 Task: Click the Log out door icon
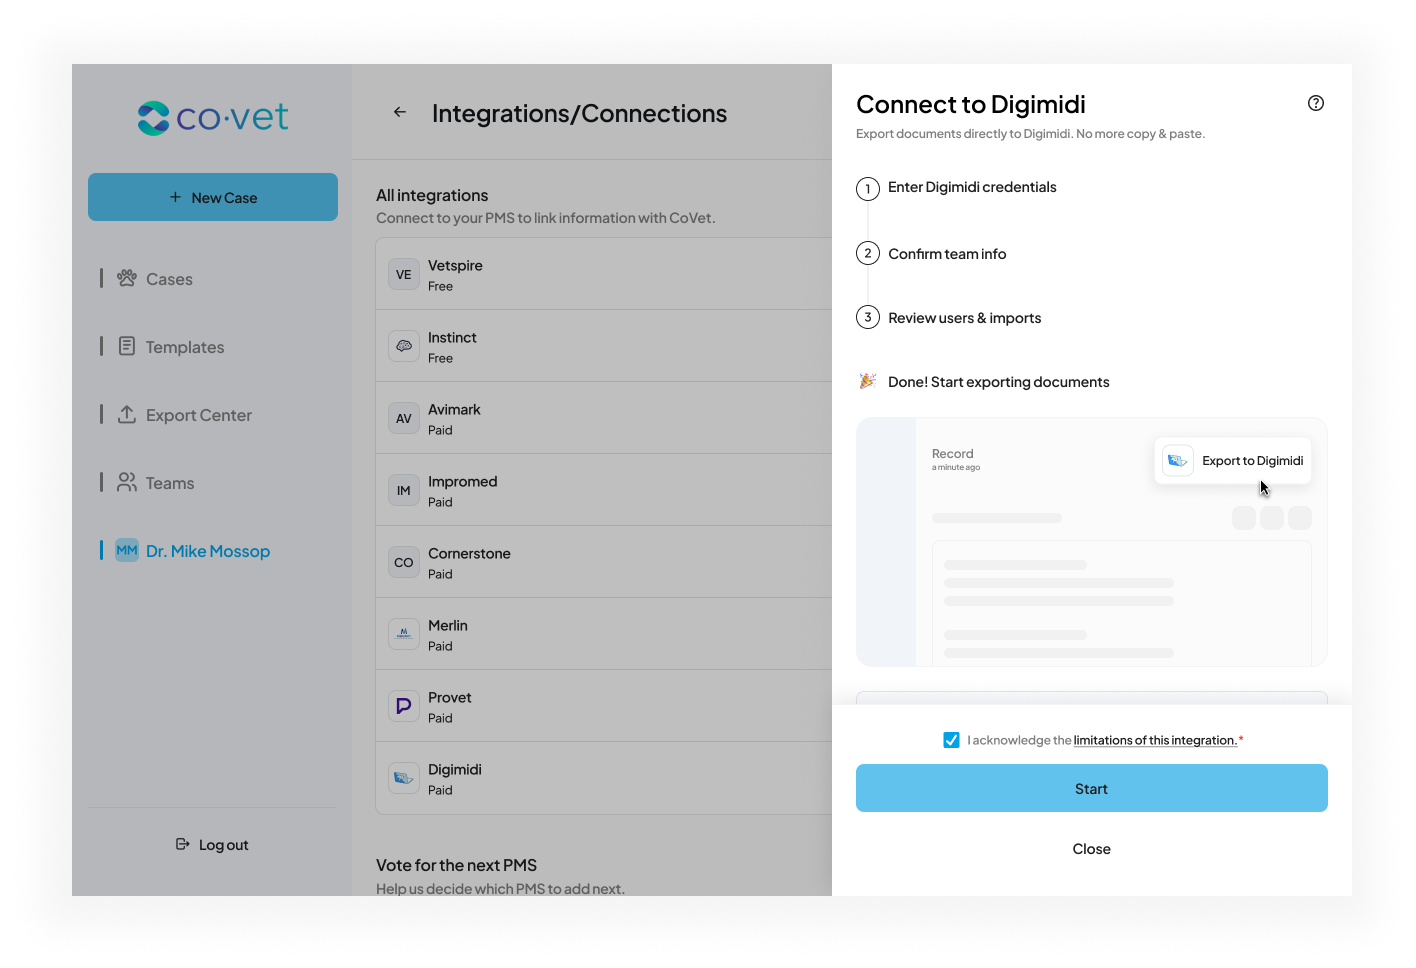point(183,844)
